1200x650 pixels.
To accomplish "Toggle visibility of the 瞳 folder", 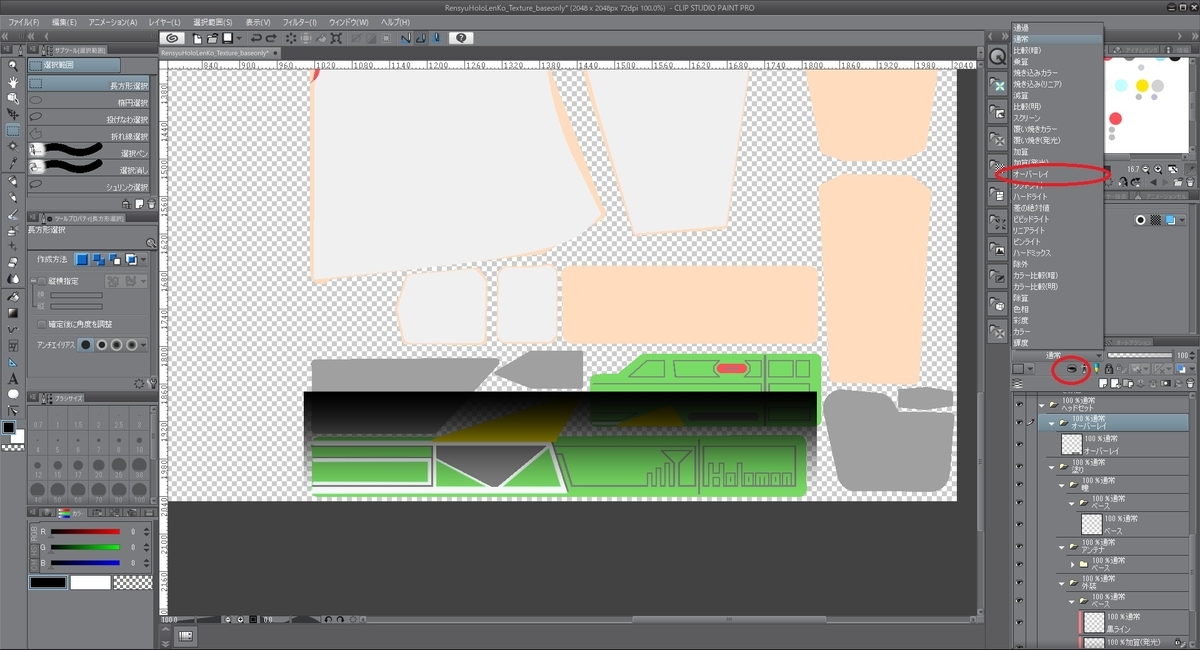I will (1019, 485).
